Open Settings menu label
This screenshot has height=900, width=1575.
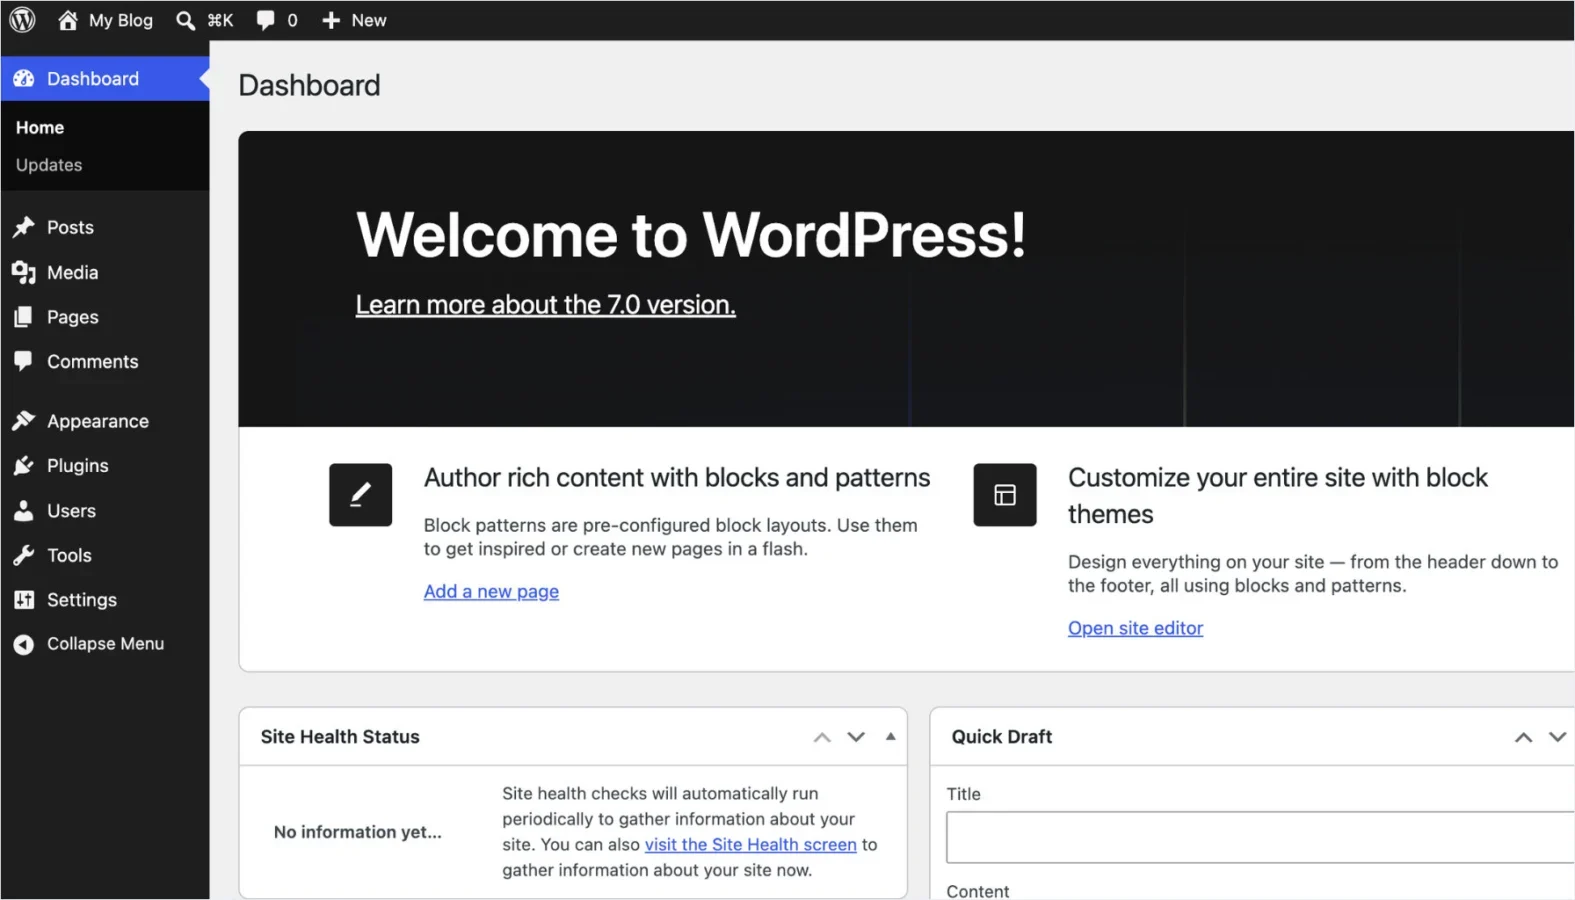tap(82, 600)
